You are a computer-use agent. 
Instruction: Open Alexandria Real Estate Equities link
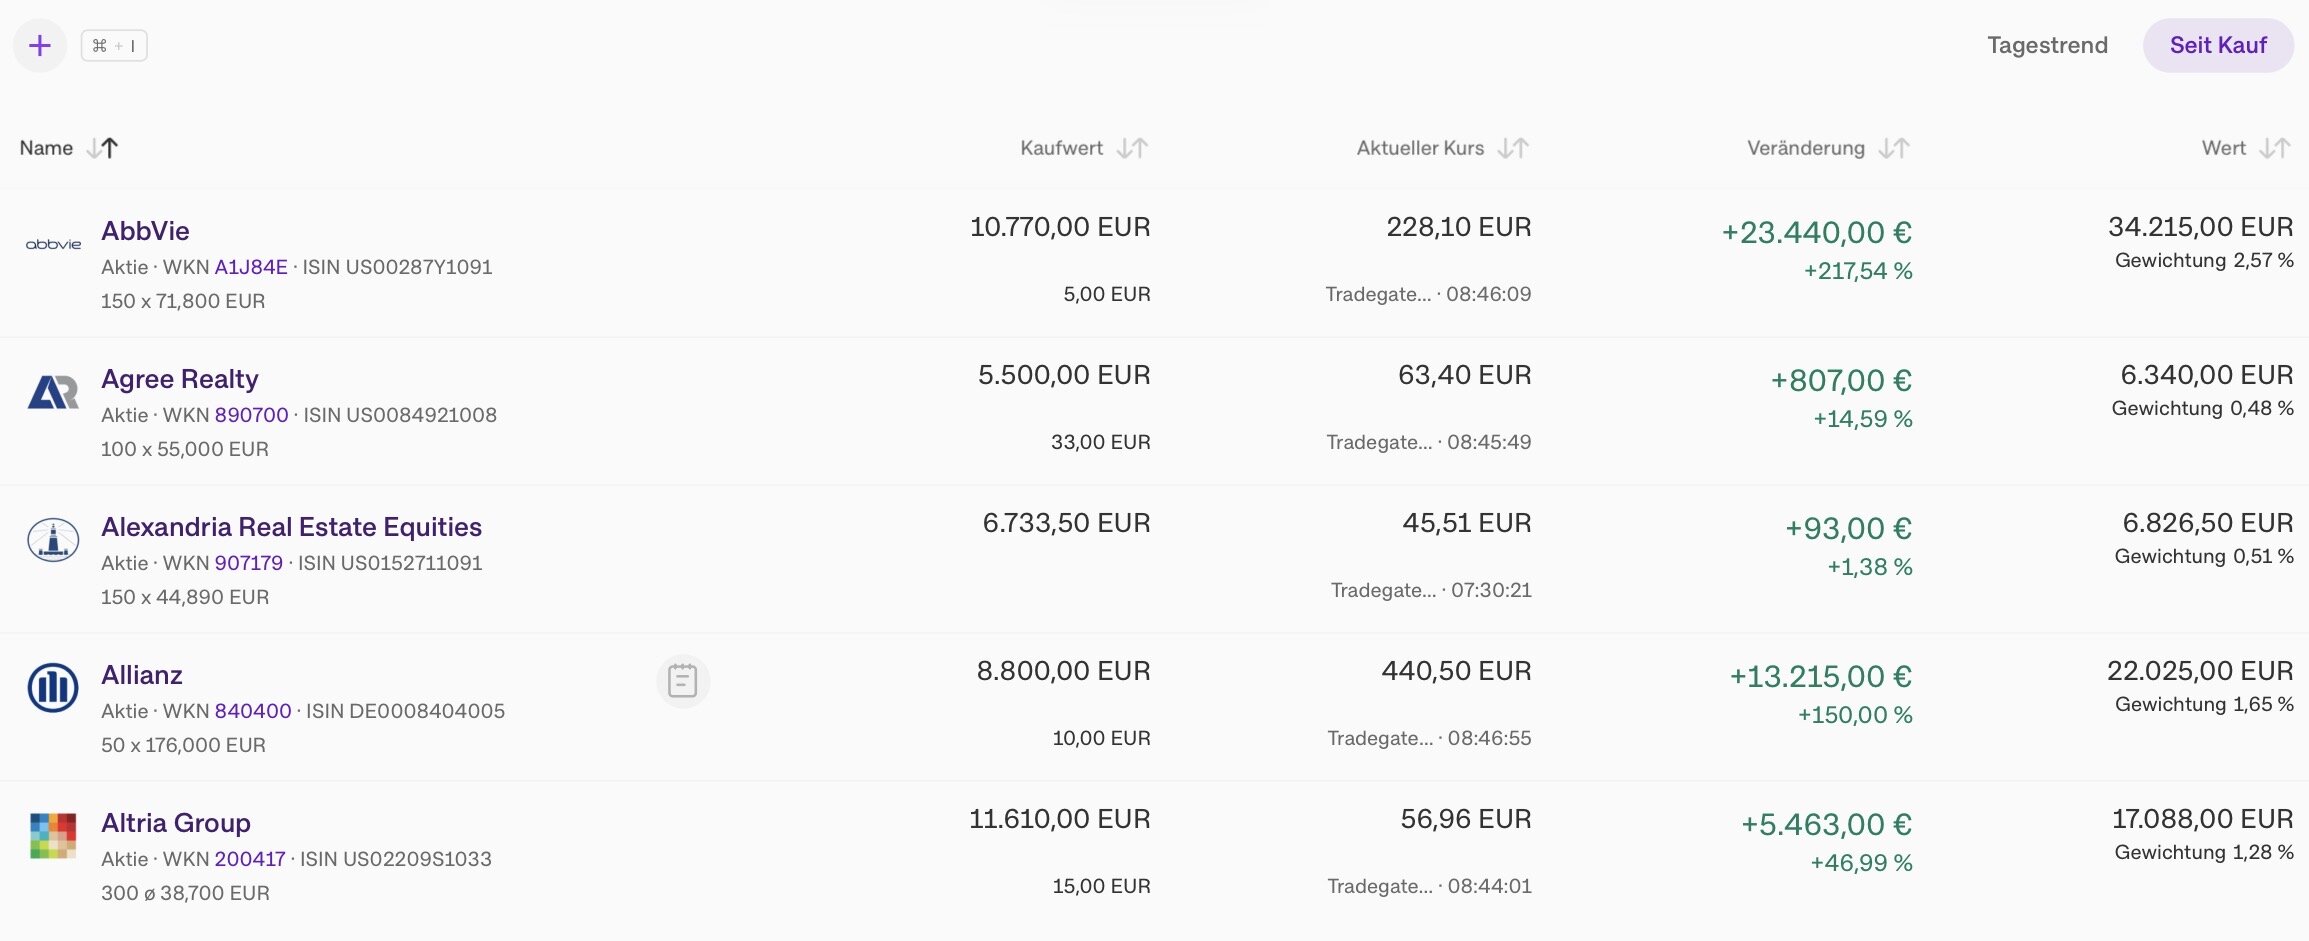(x=291, y=527)
